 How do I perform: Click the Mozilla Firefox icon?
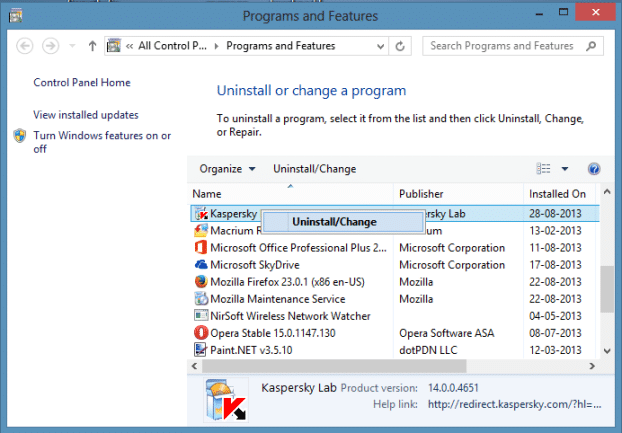(201, 282)
